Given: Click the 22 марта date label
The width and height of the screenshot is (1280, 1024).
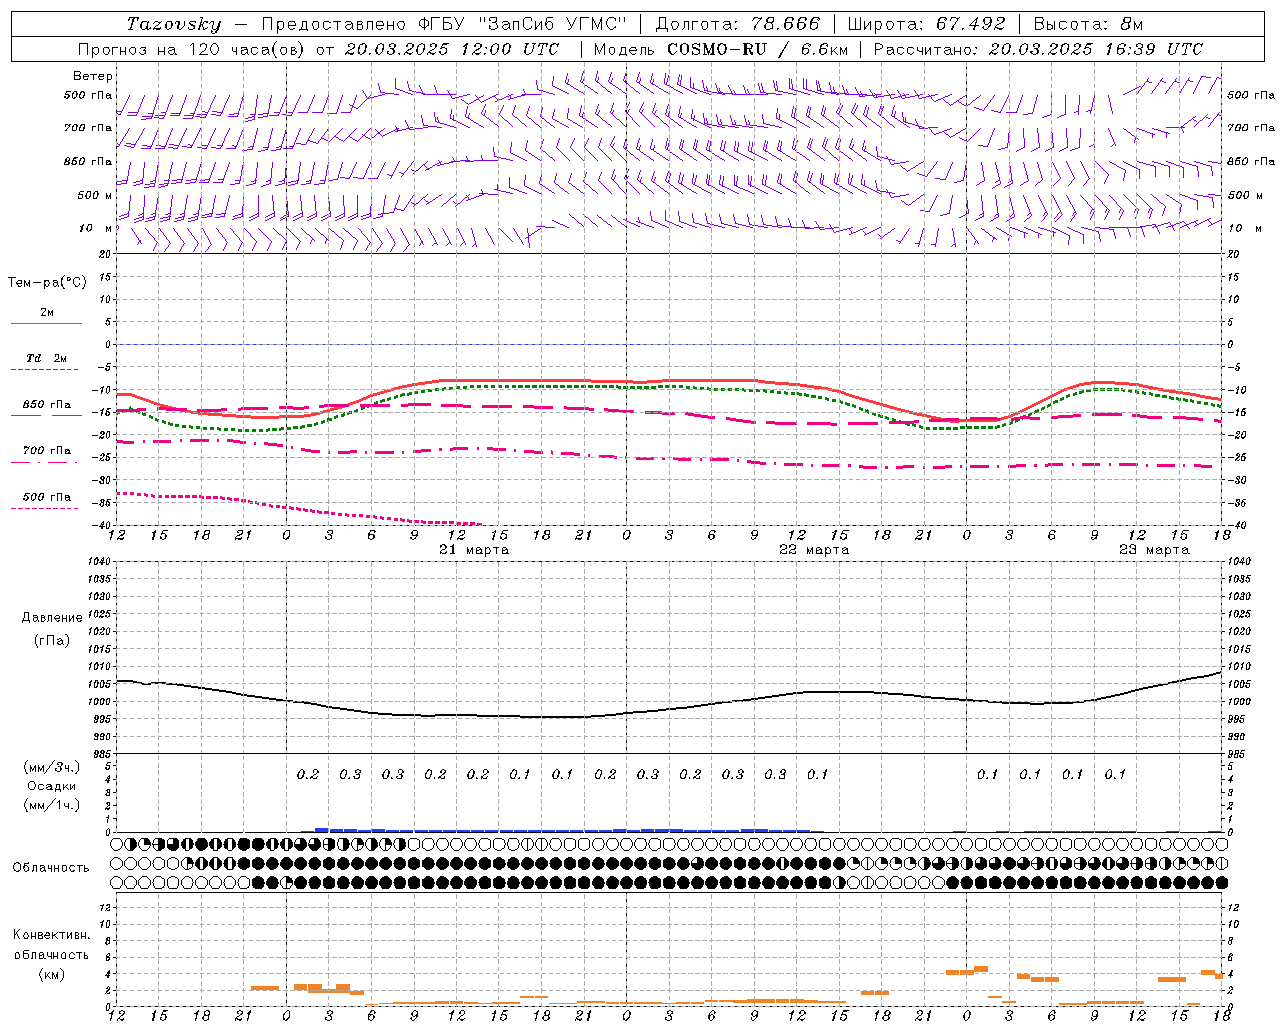Looking at the screenshot, I should tap(814, 550).
